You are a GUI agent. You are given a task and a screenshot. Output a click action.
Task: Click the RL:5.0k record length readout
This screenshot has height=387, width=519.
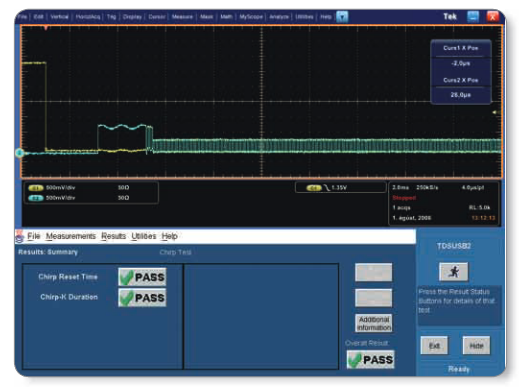pos(479,208)
